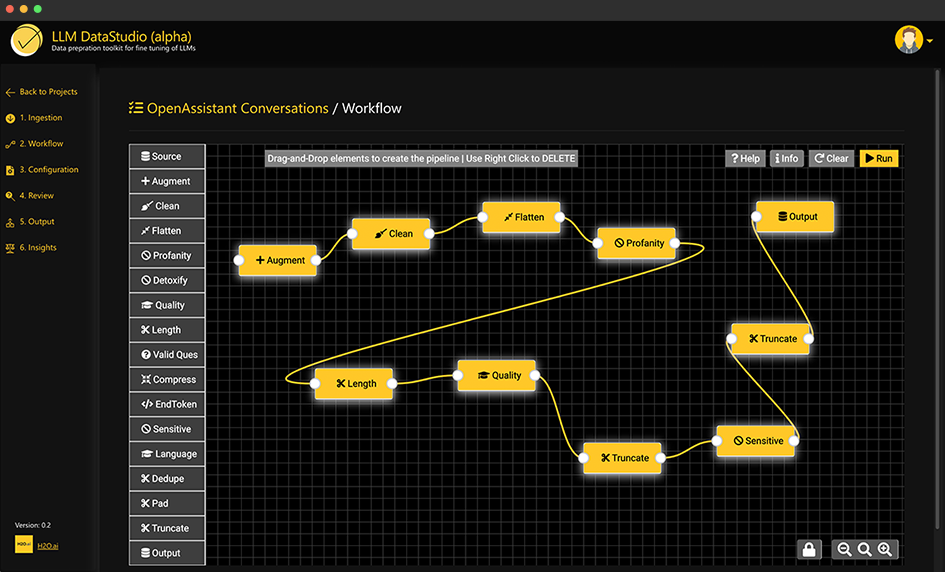
Task: Open the user avatar profile menu
Action: coord(909,40)
